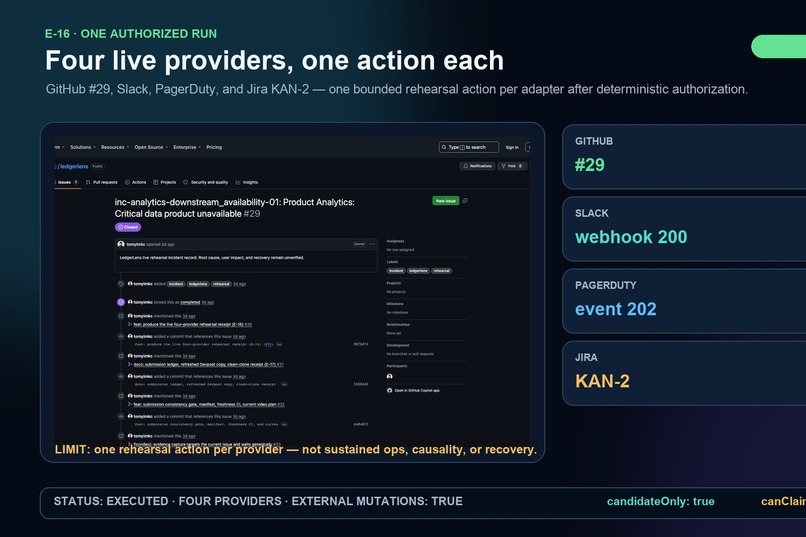Click the Notifications bell button
Viewport: 806px width, 537px height.
[477, 166]
